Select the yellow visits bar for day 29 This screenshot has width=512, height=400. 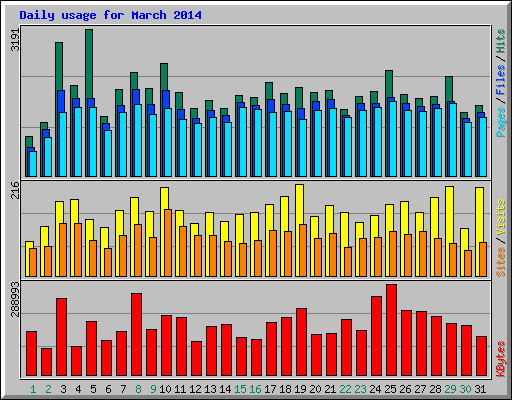tap(450, 215)
